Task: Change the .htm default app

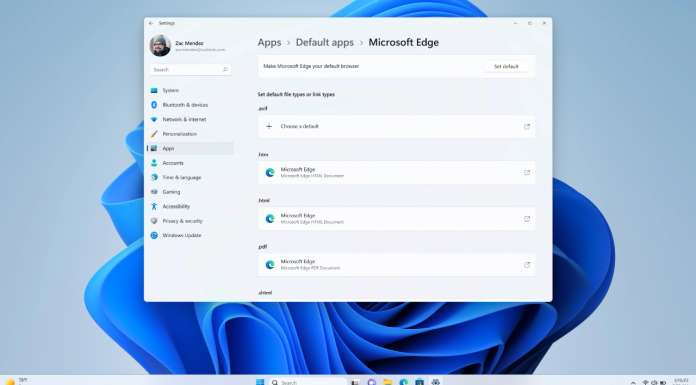Action: coord(396,173)
